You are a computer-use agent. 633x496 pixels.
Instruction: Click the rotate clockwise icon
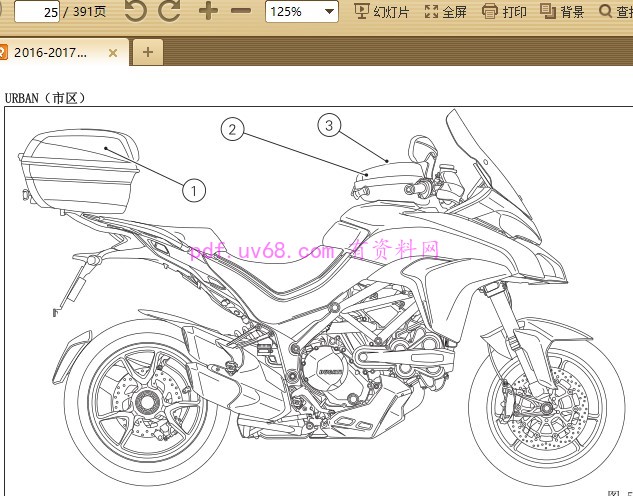(170, 12)
